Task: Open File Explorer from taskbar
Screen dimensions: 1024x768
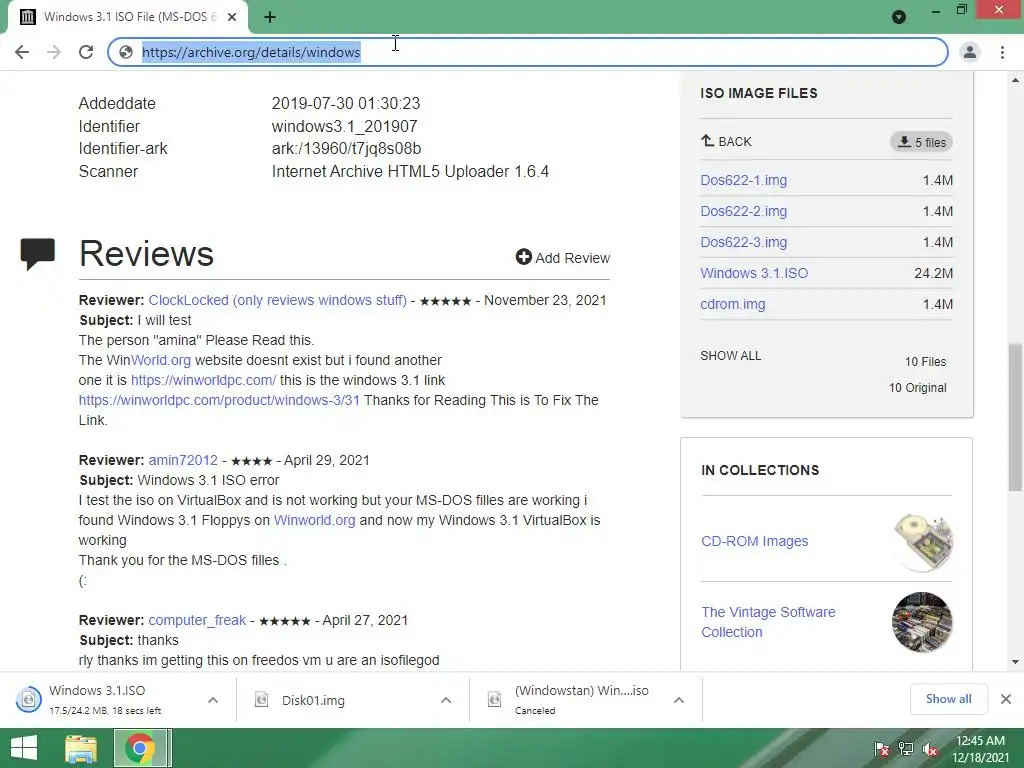Action: (x=81, y=748)
